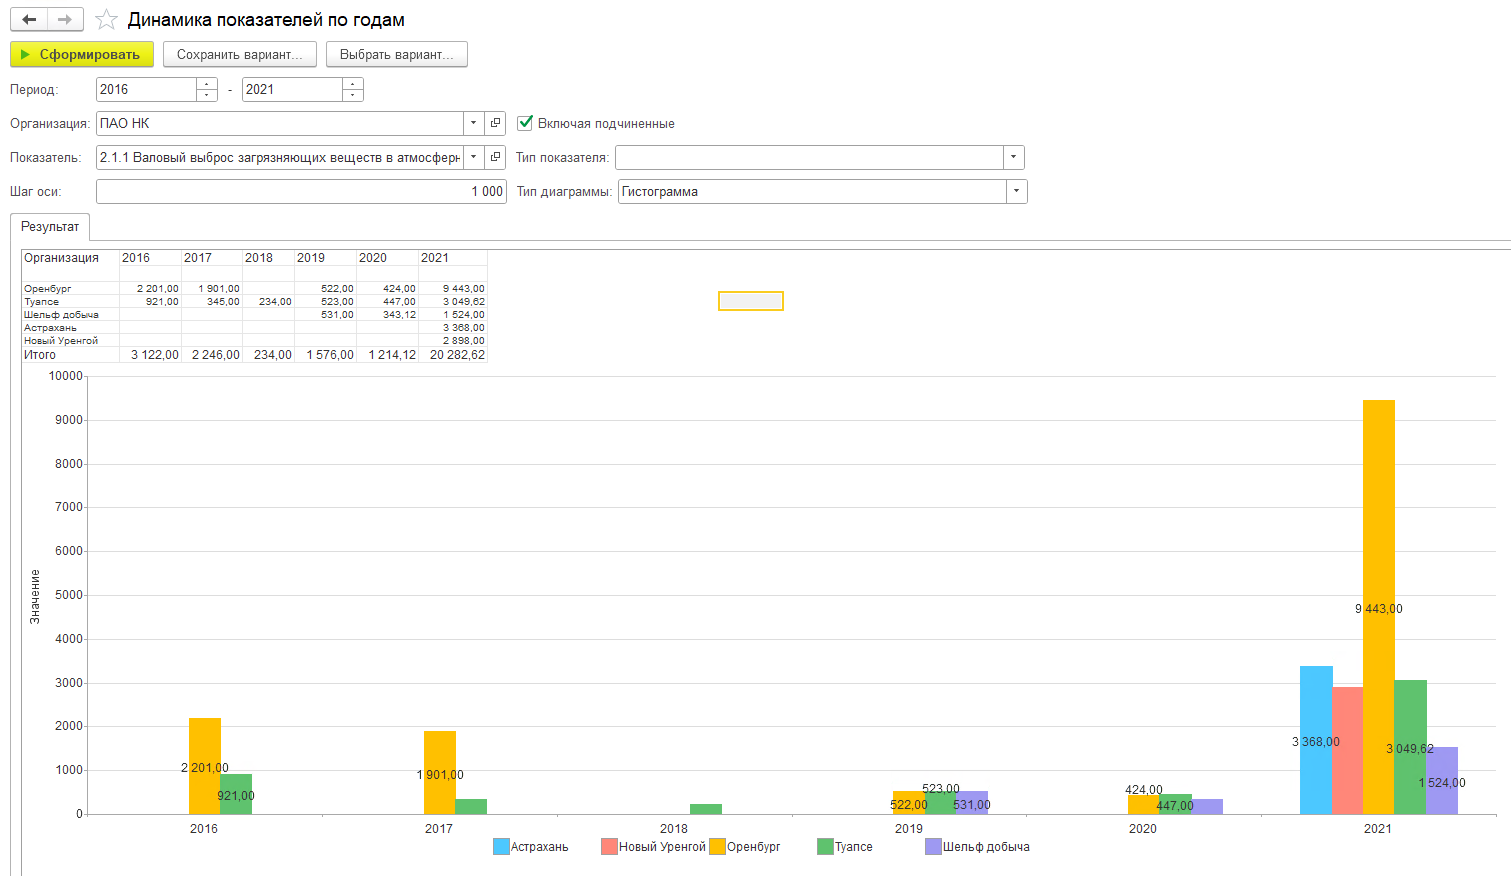The width and height of the screenshot is (1511, 876).
Task: Click the Астрахань blue legend swatch
Action: click(x=501, y=847)
